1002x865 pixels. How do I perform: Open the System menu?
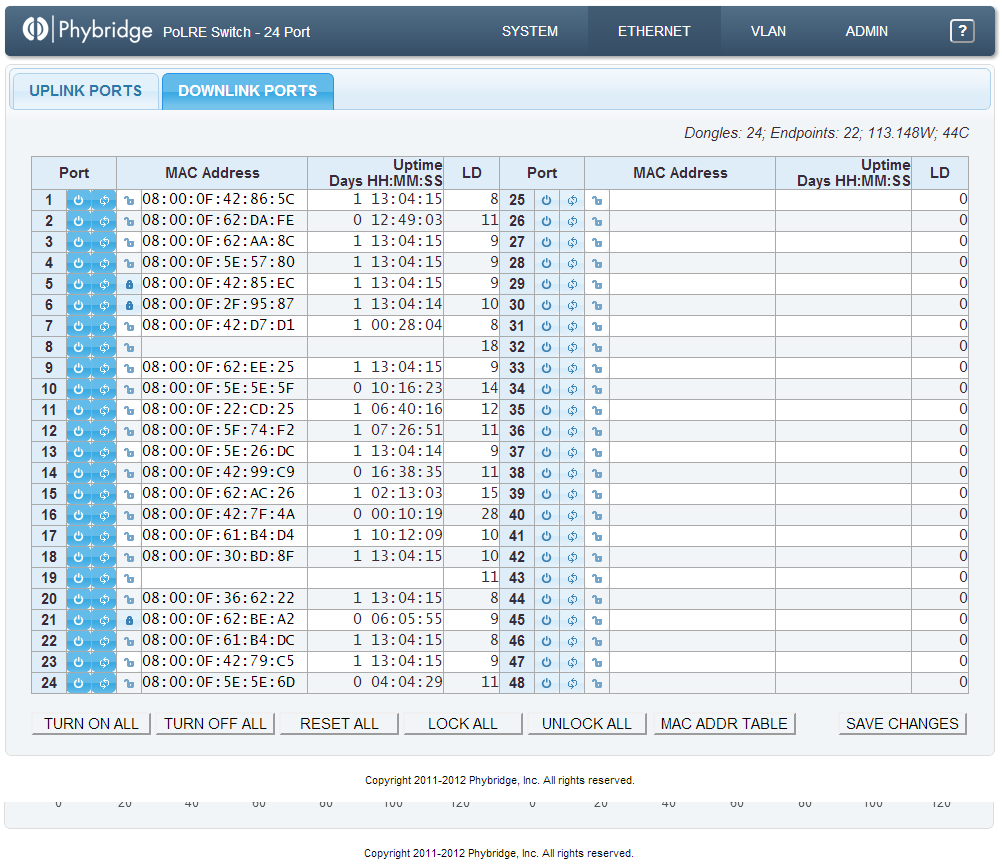click(530, 31)
